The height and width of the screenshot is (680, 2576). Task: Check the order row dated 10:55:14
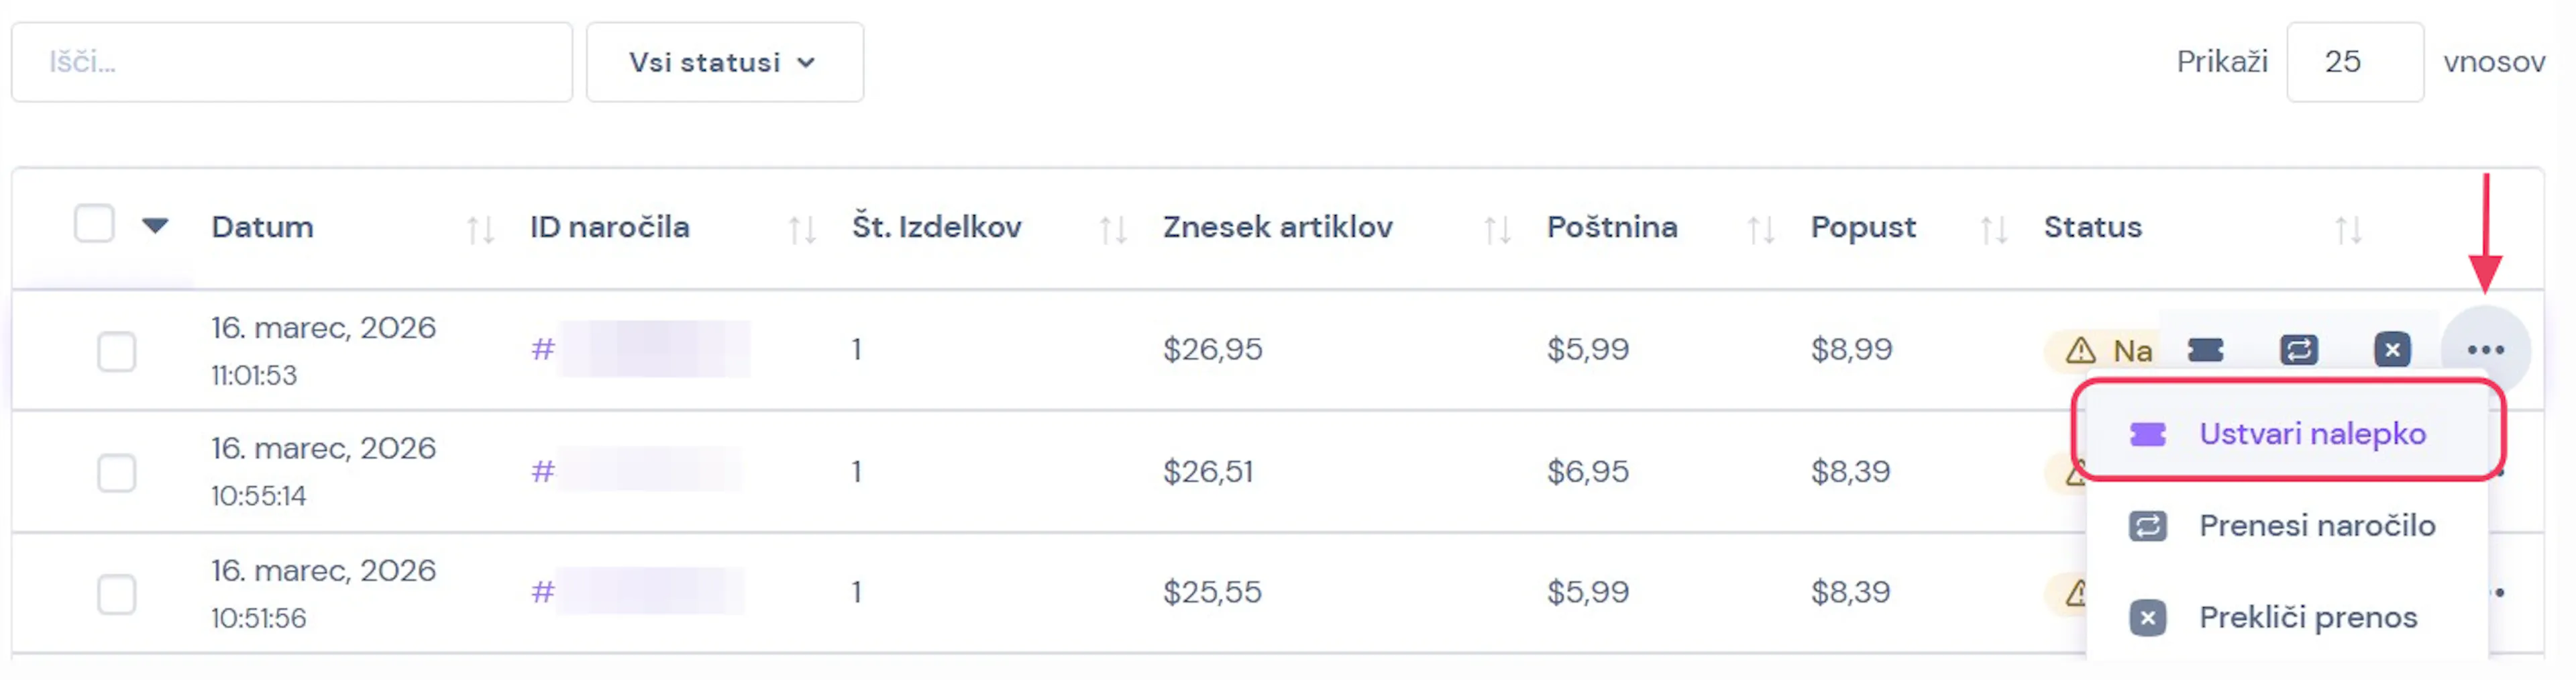pyautogui.click(x=117, y=473)
